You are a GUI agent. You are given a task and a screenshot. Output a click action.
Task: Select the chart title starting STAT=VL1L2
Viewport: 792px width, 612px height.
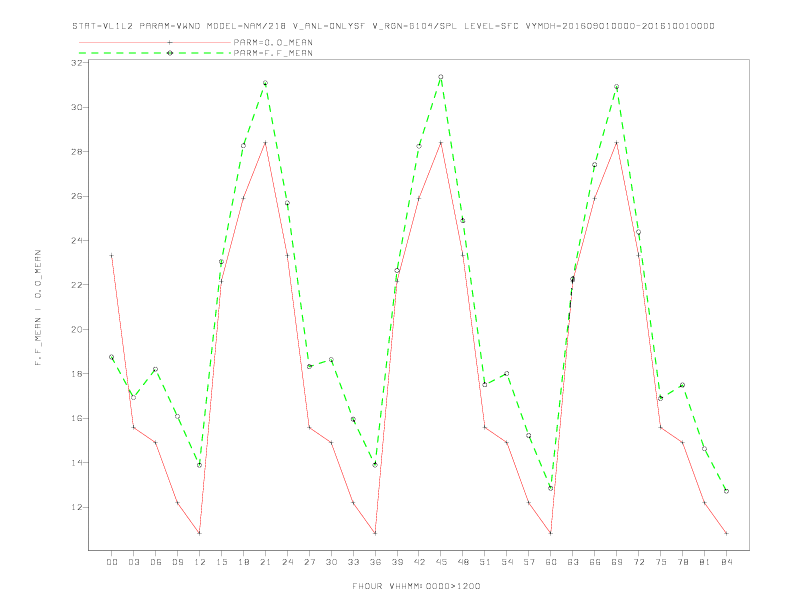393,26
